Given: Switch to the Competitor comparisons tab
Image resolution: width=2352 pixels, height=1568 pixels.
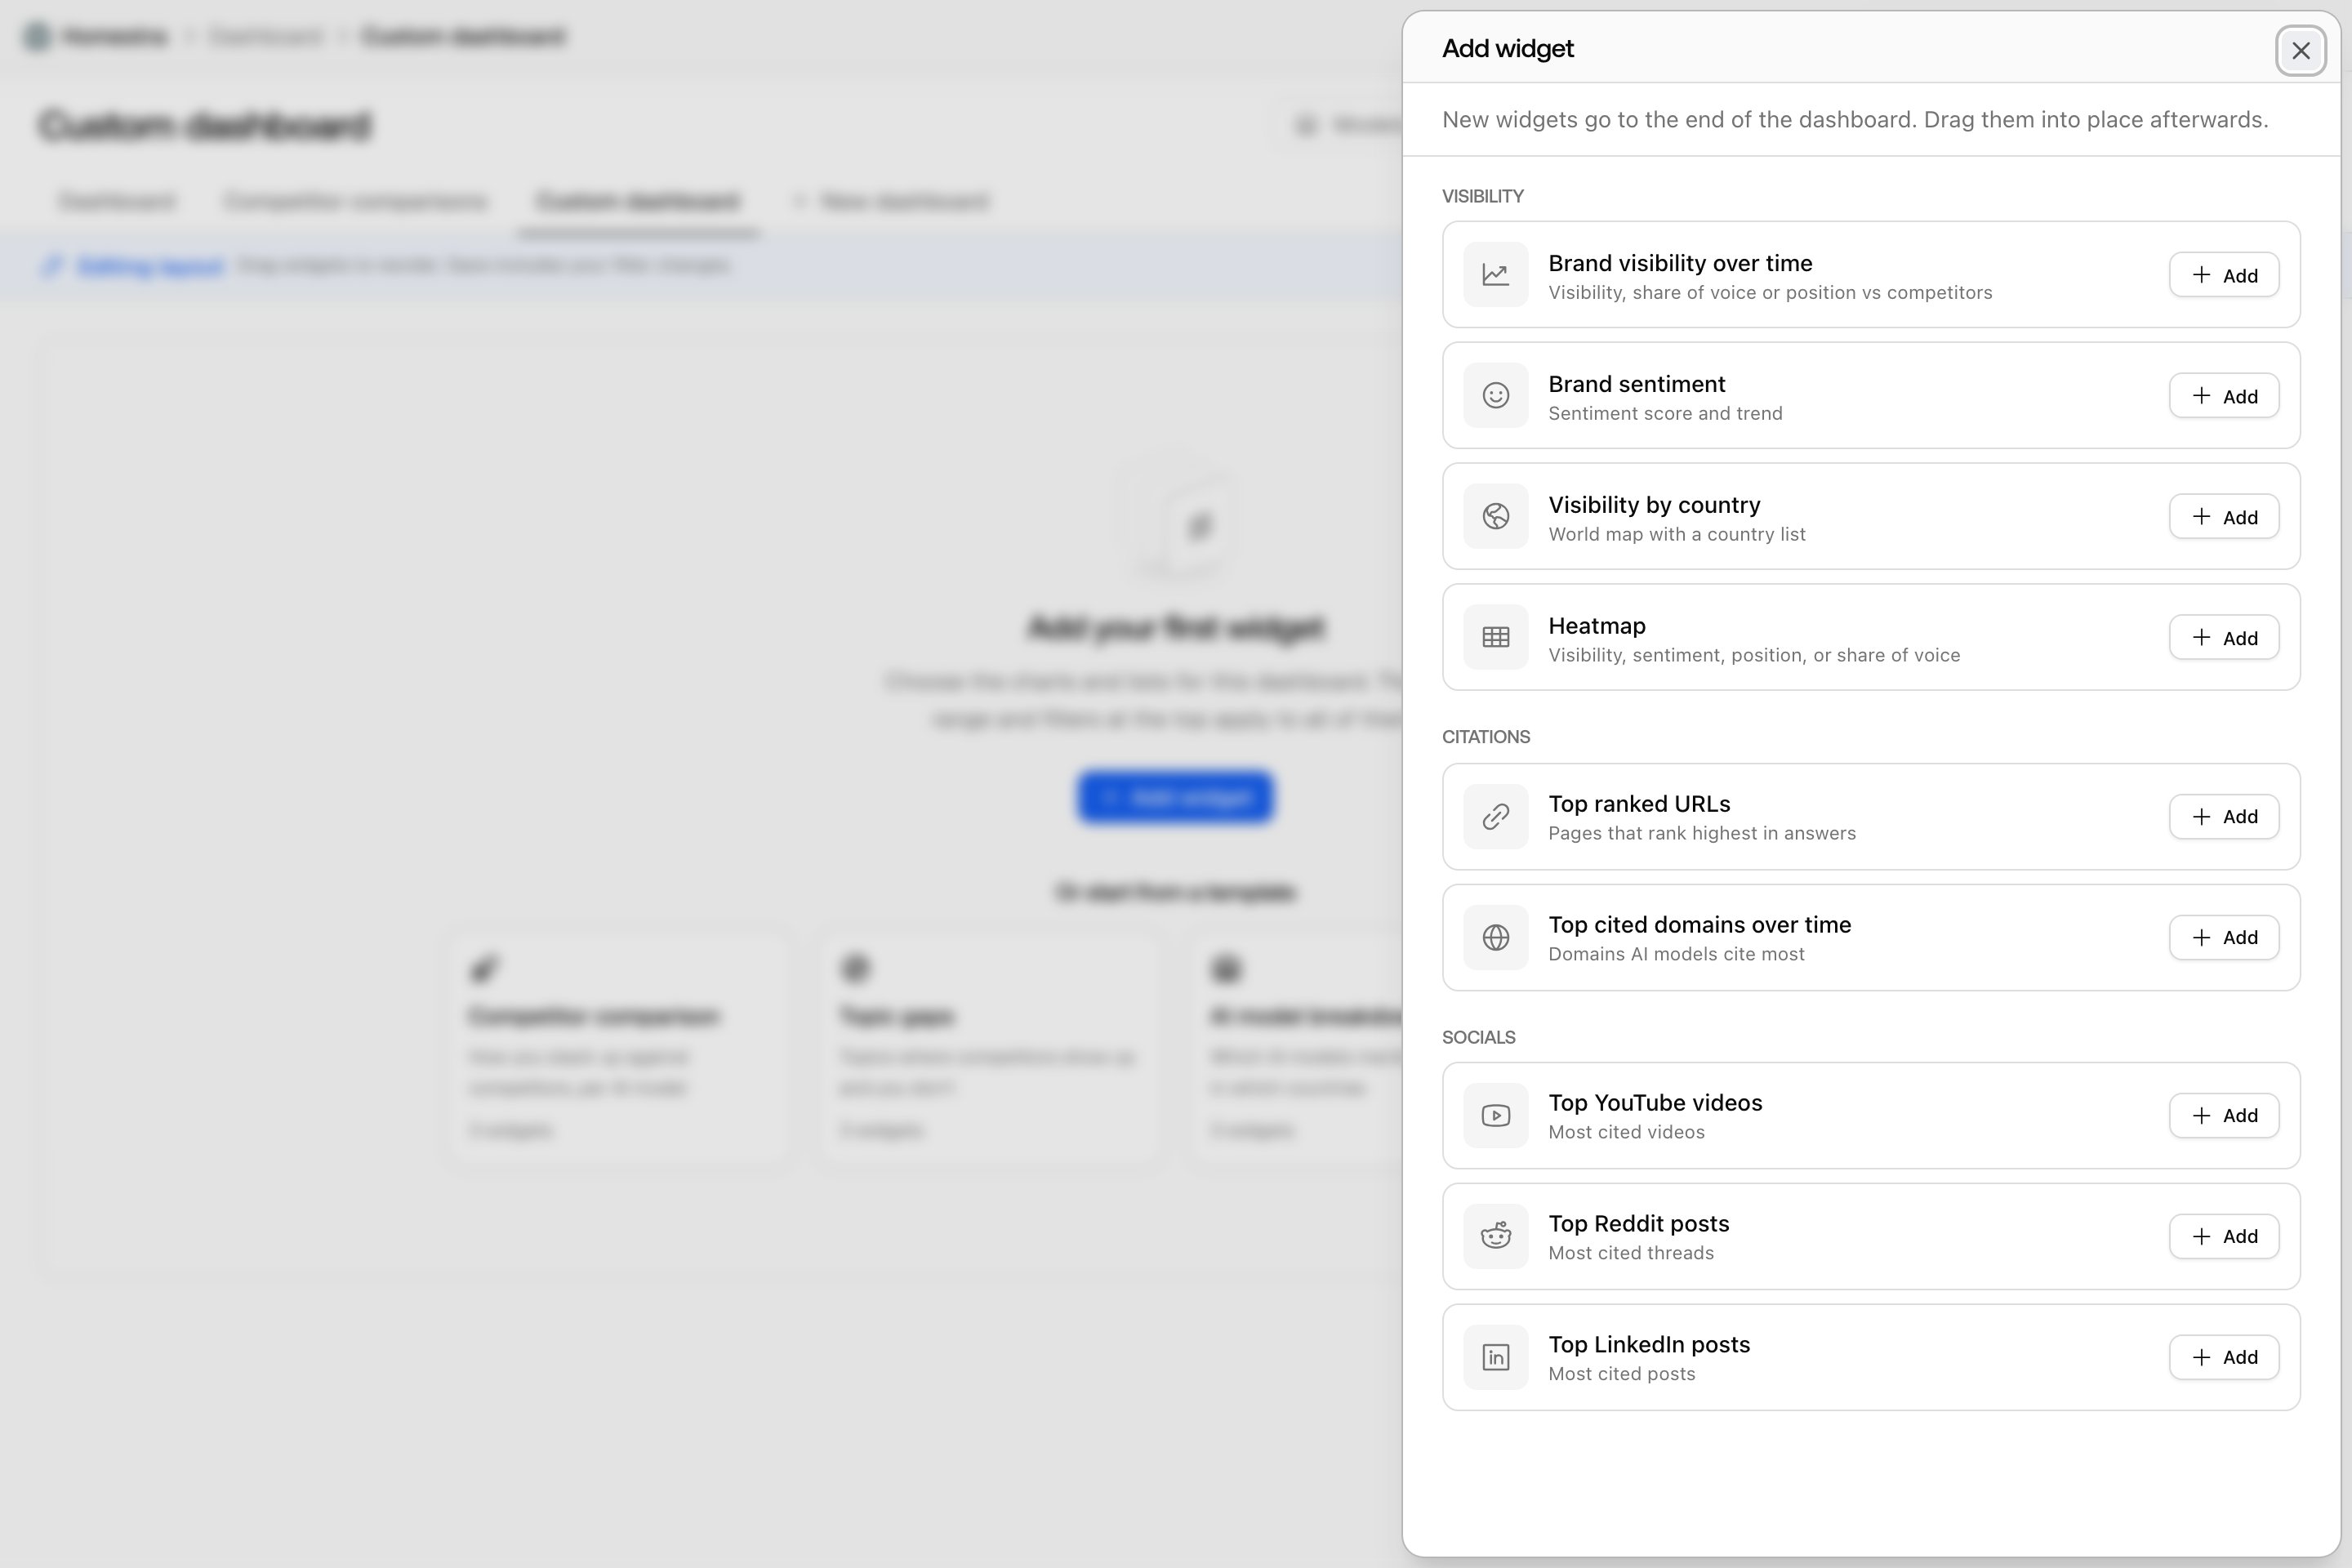Looking at the screenshot, I should (x=355, y=201).
